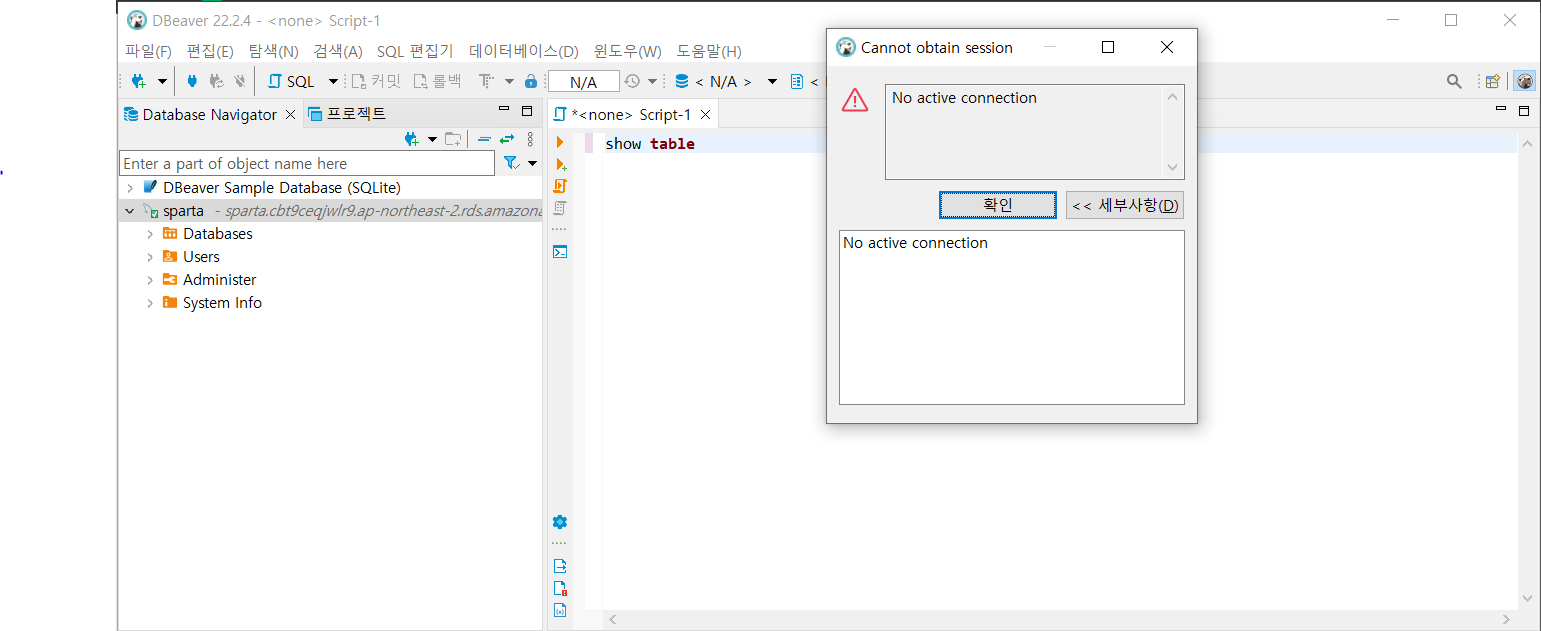Open the SQL 편집기 menu

coord(415,51)
